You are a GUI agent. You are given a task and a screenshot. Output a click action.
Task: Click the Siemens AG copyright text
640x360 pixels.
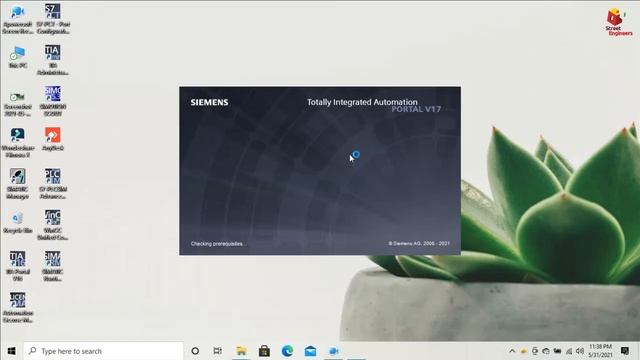click(419, 243)
